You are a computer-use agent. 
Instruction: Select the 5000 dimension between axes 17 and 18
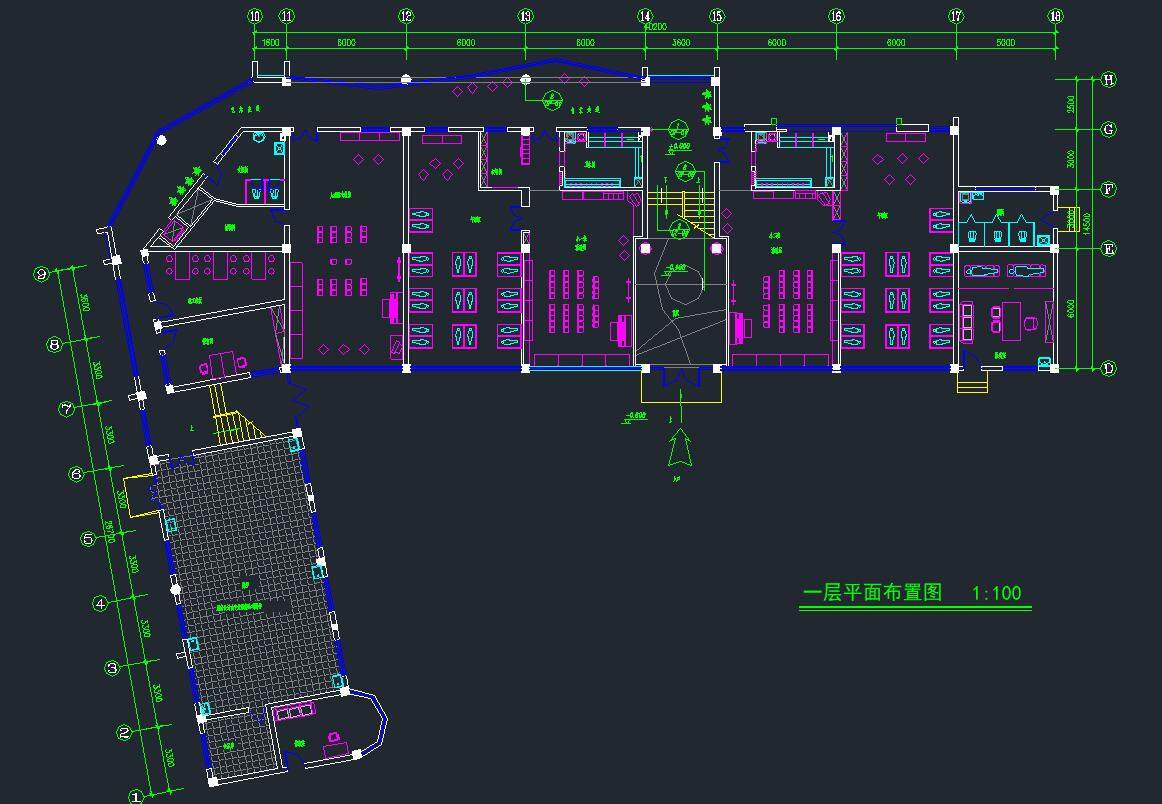(1005, 43)
